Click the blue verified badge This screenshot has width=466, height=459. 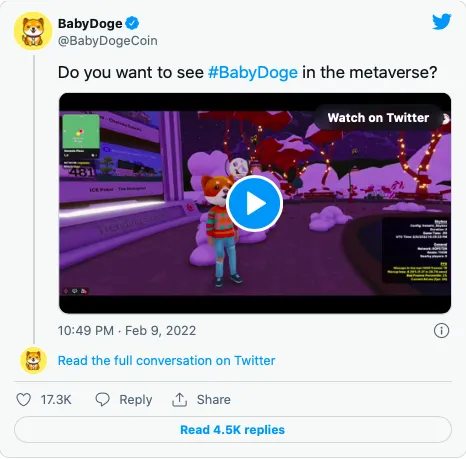(132, 23)
